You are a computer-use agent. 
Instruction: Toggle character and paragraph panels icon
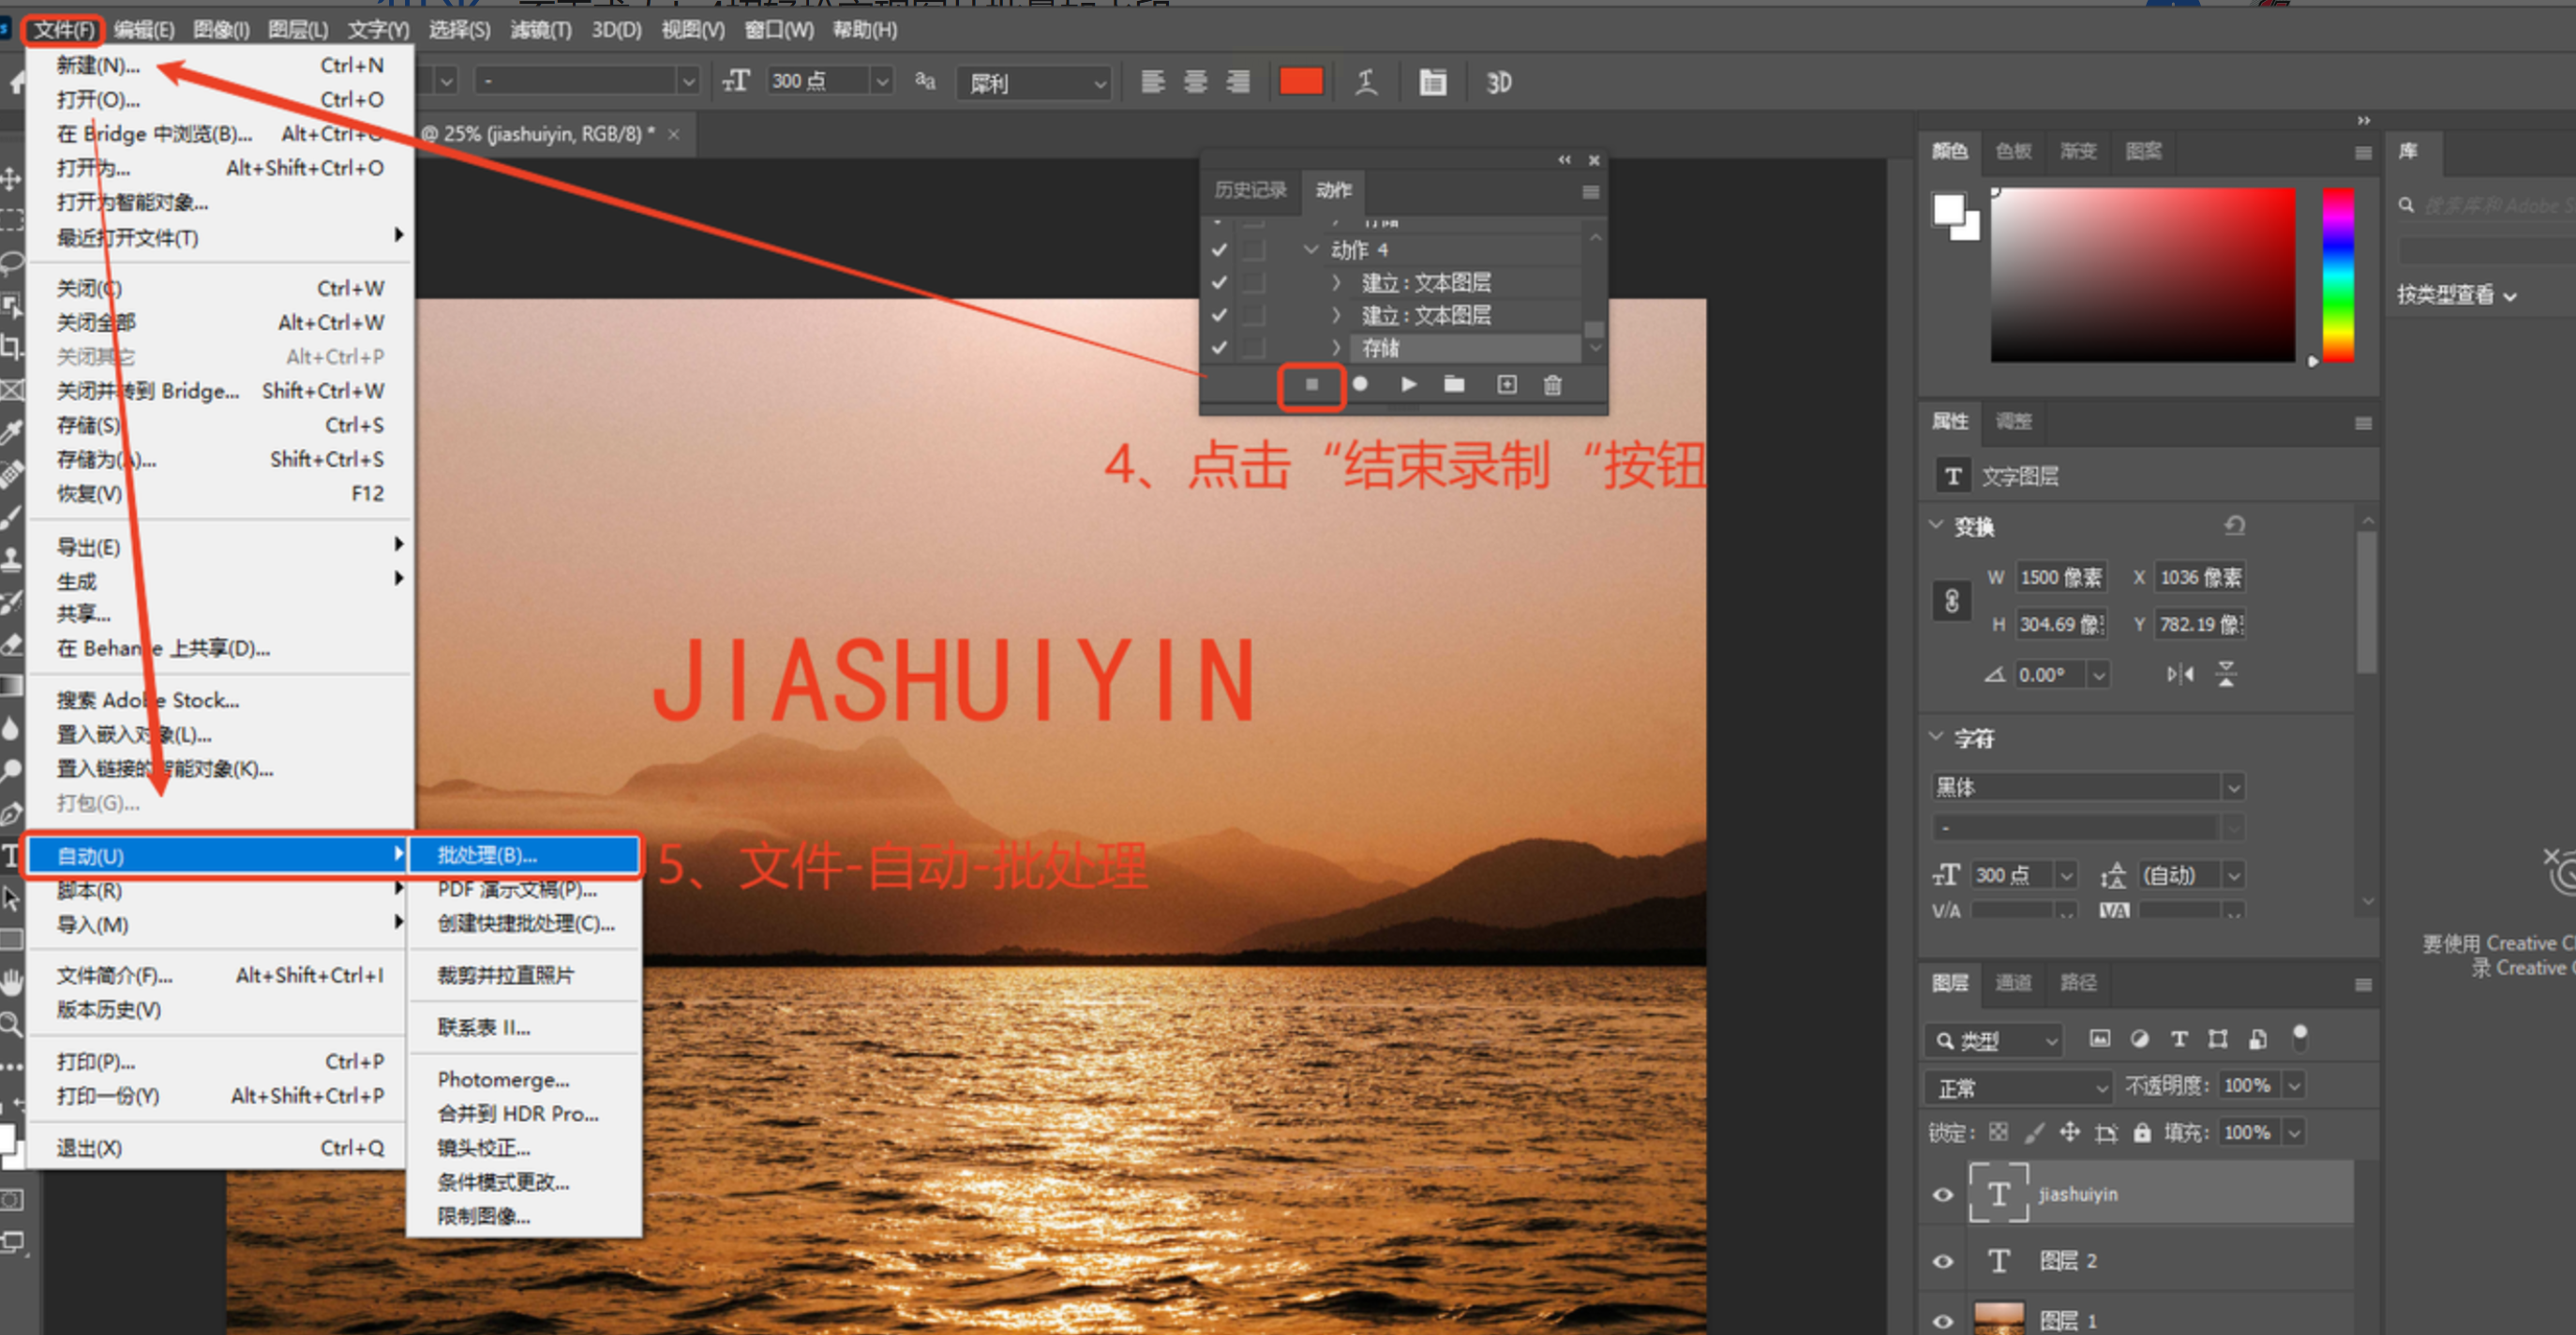[1432, 82]
